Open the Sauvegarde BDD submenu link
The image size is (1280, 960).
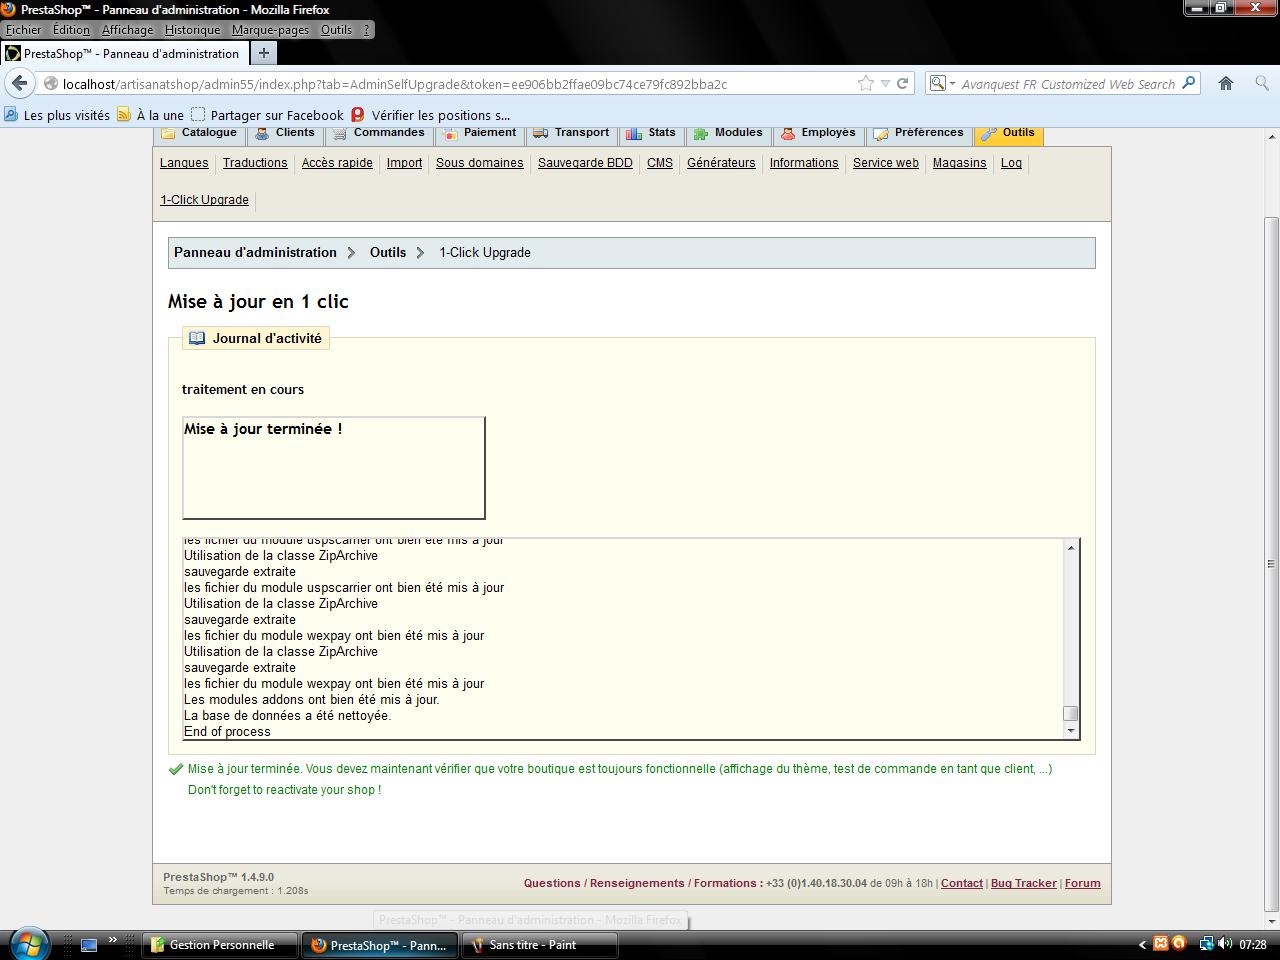click(585, 163)
